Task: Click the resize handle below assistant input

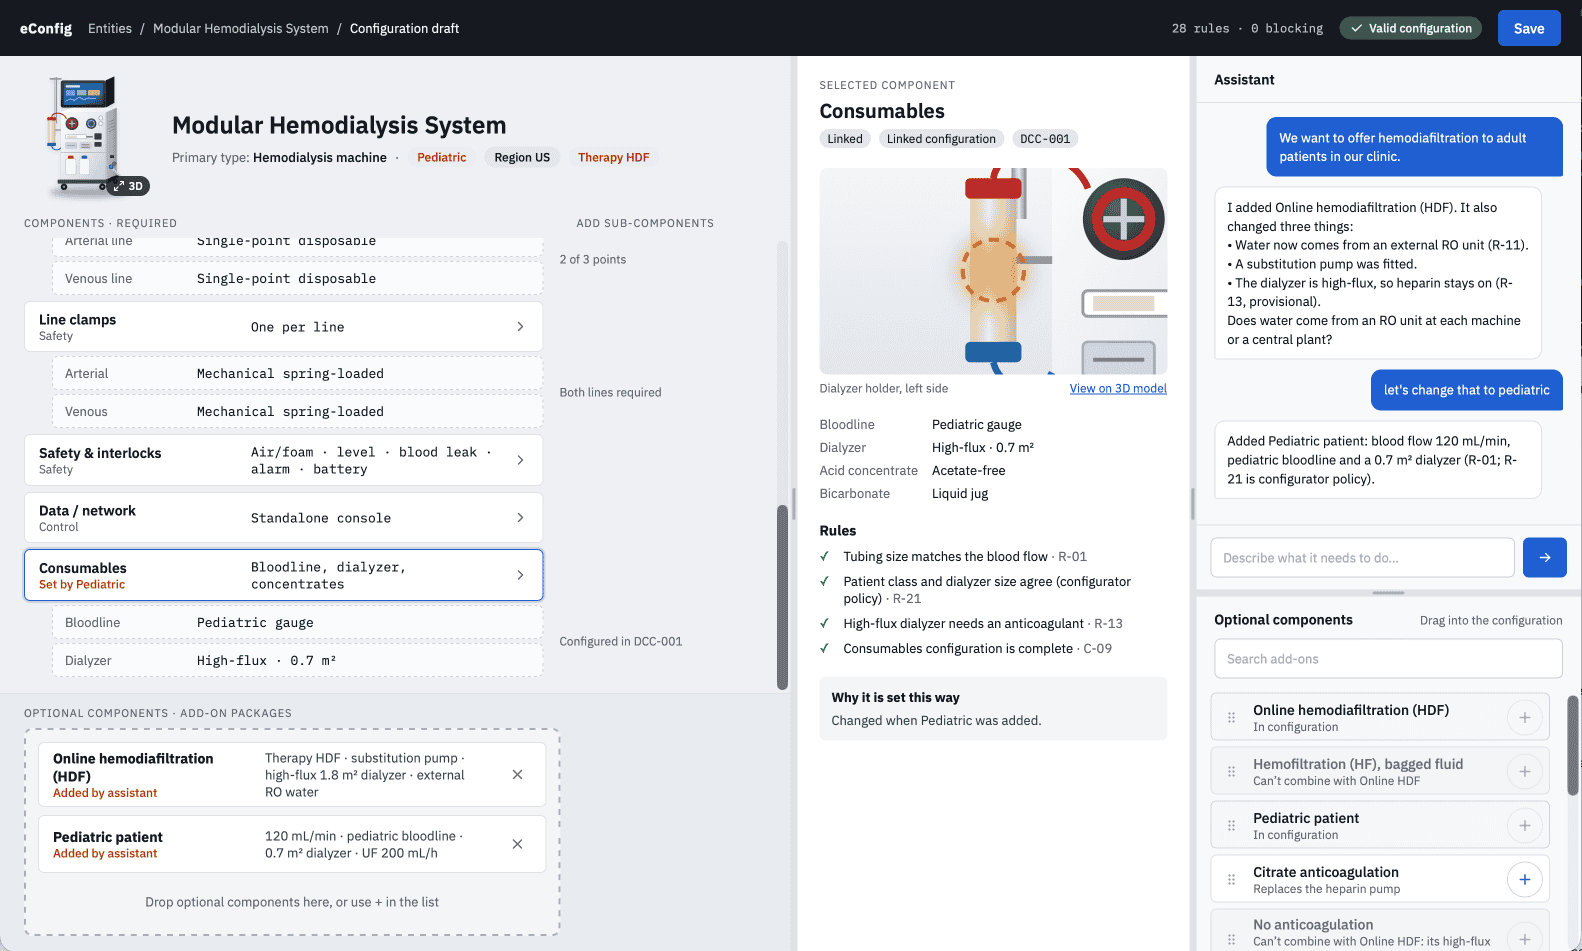Action: click(x=1388, y=593)
